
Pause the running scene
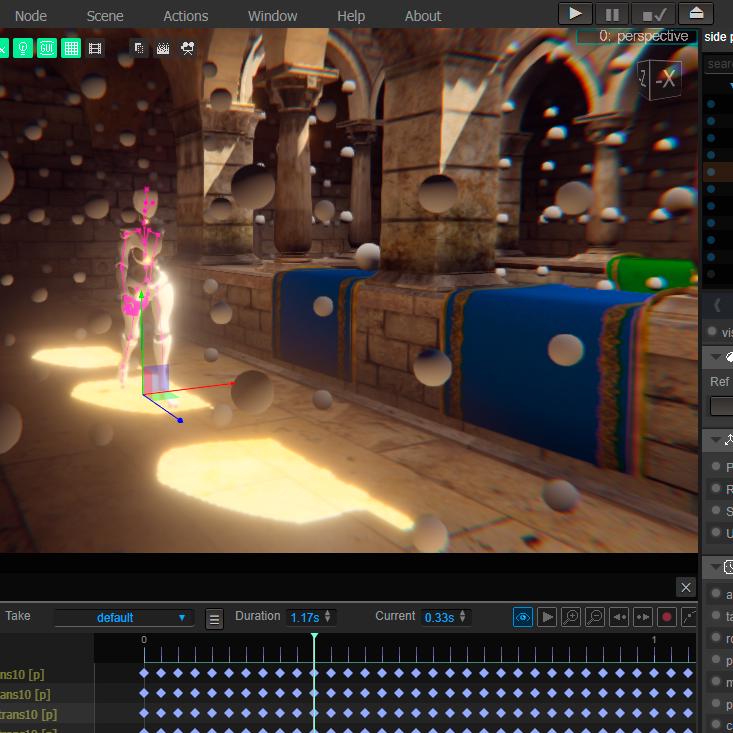pyautogui.click(x=612, y=14)
